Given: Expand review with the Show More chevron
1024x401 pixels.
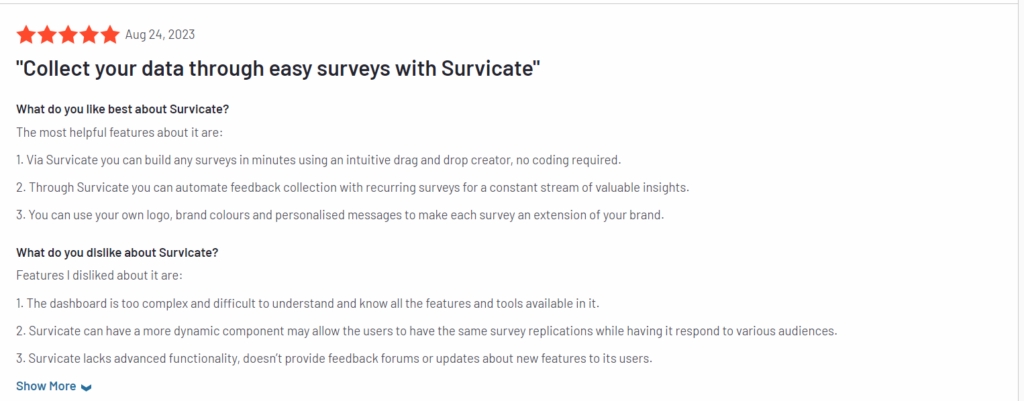Looking at the screenshot, I should click(86, 387).
